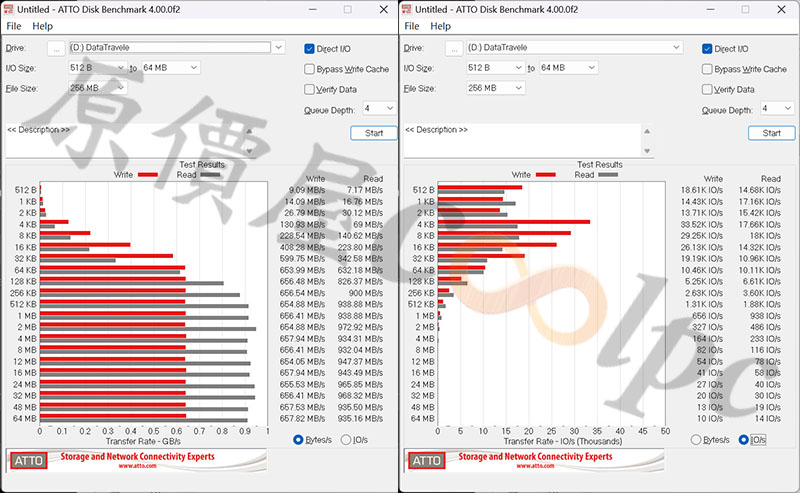Click drive browse '...' button in right window
Viewport: 800px width, 493px height.
click(x=454, y=48)
